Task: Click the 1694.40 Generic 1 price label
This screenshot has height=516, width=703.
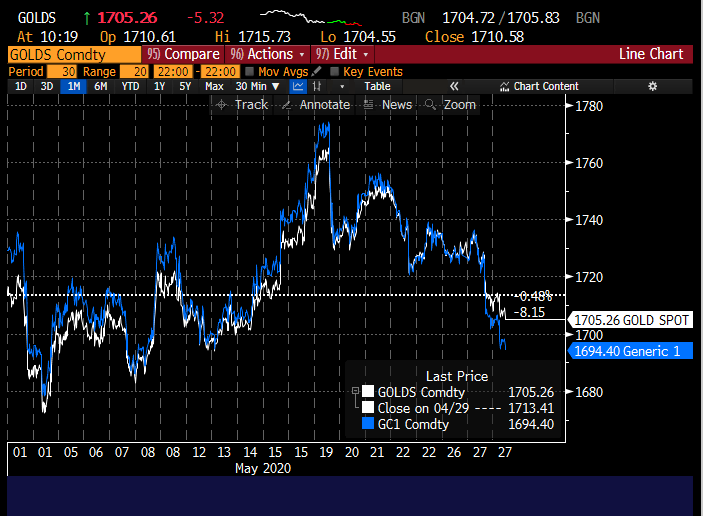Action: (631, 351)
